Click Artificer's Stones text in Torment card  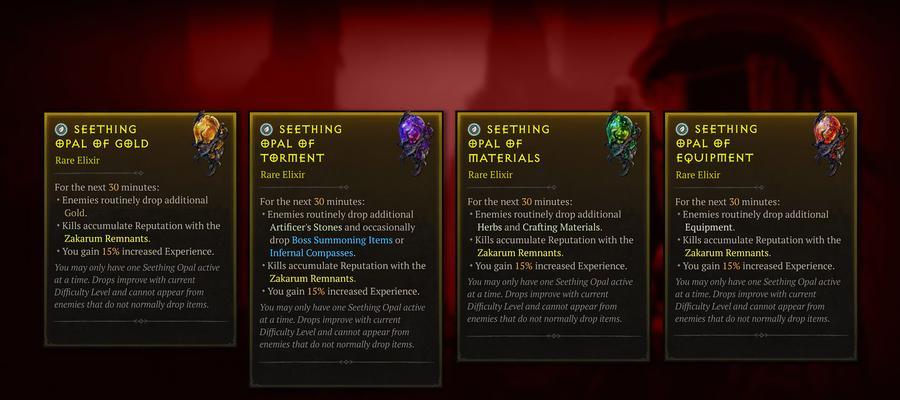(306, 227)
